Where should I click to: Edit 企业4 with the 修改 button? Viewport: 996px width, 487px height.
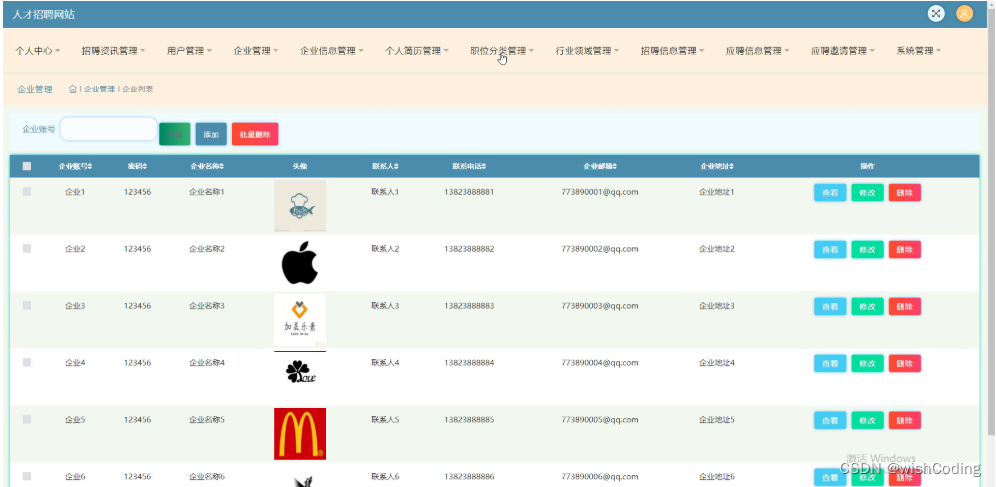coord(868,363)
